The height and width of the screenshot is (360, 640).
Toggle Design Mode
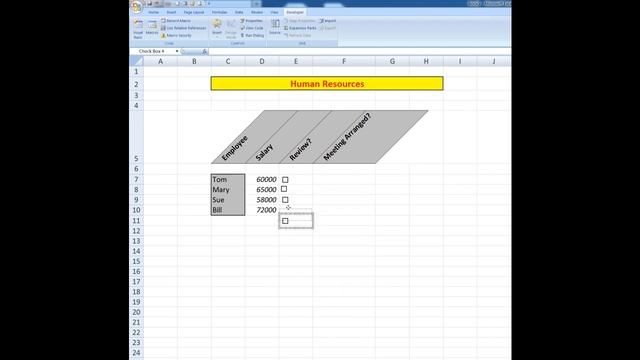click(x=231, y=28)
